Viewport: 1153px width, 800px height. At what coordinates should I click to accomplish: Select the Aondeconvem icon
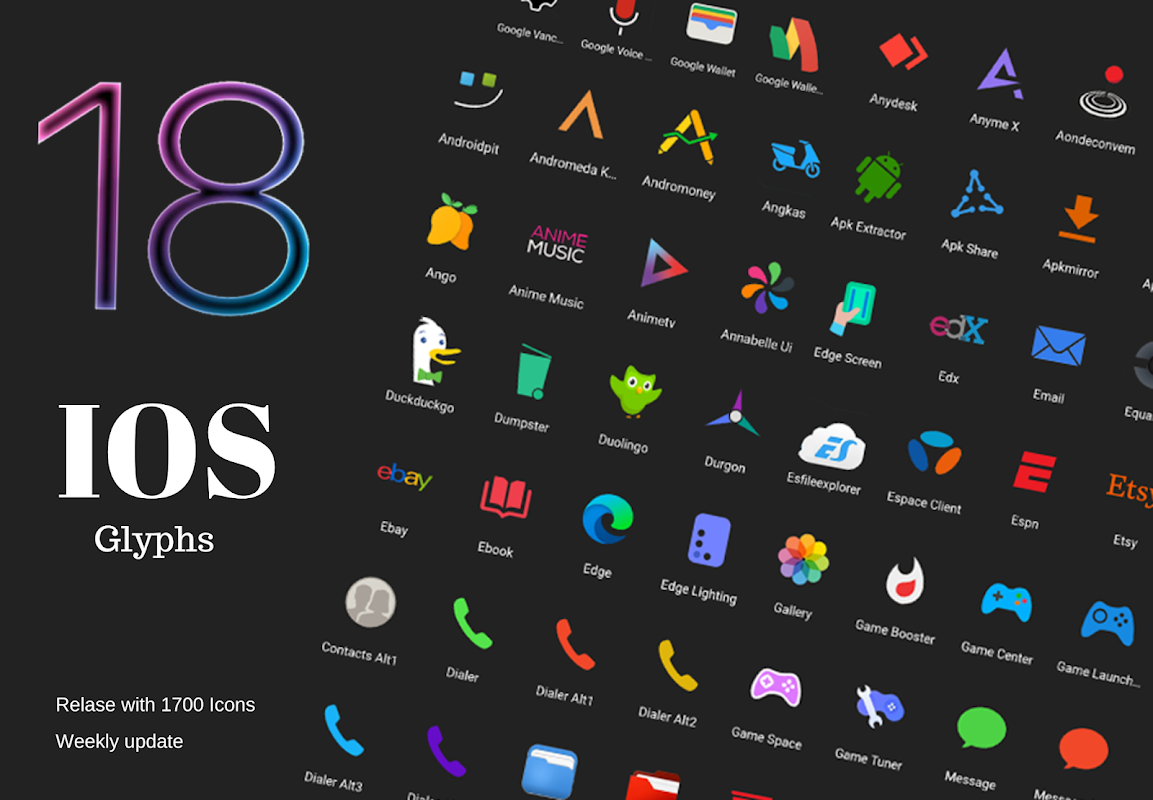[x=1104, y=93]
